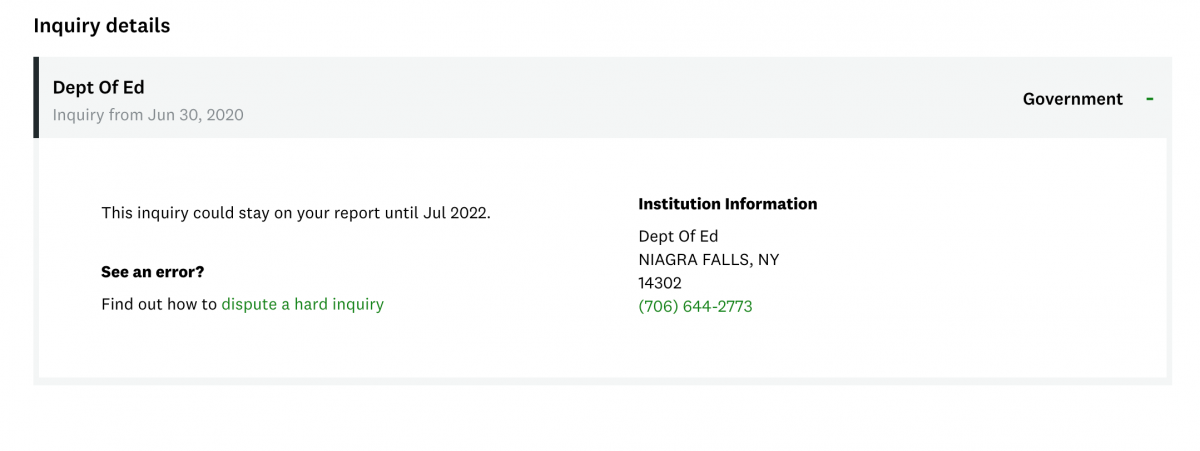Image resolution: width=1200 pixels, height=451 pixels.
Task: Click the 14302 zip code text
Action: (x=660, y=283)
